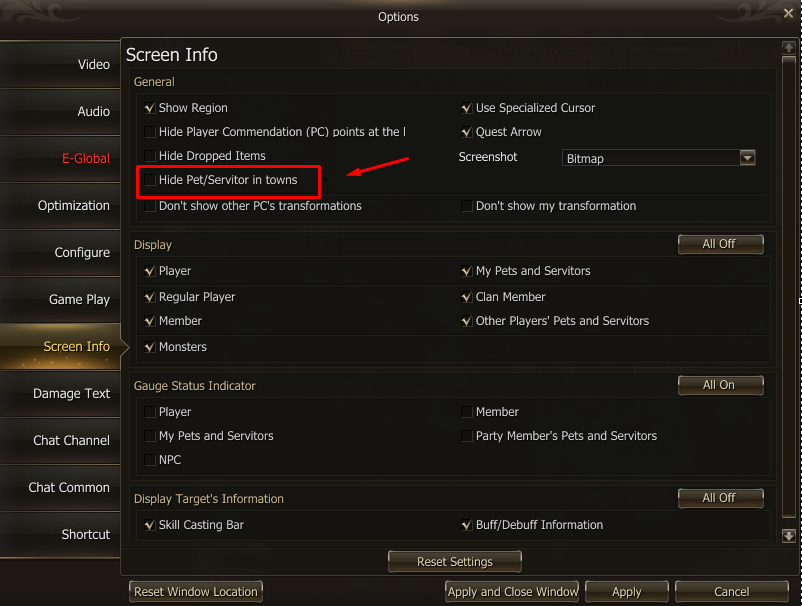Open the Screenshot format dropdown arrow
The width and height of the screenshot is (802, 606).
tap(747, 158)
